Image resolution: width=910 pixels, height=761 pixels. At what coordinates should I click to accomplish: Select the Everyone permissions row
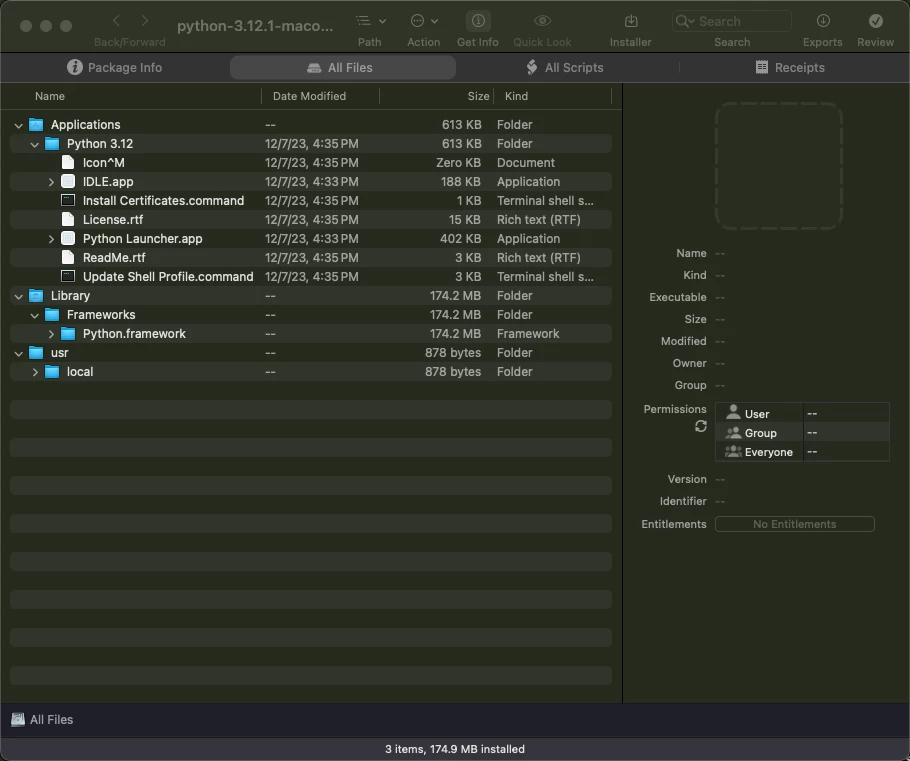point(802,452)
